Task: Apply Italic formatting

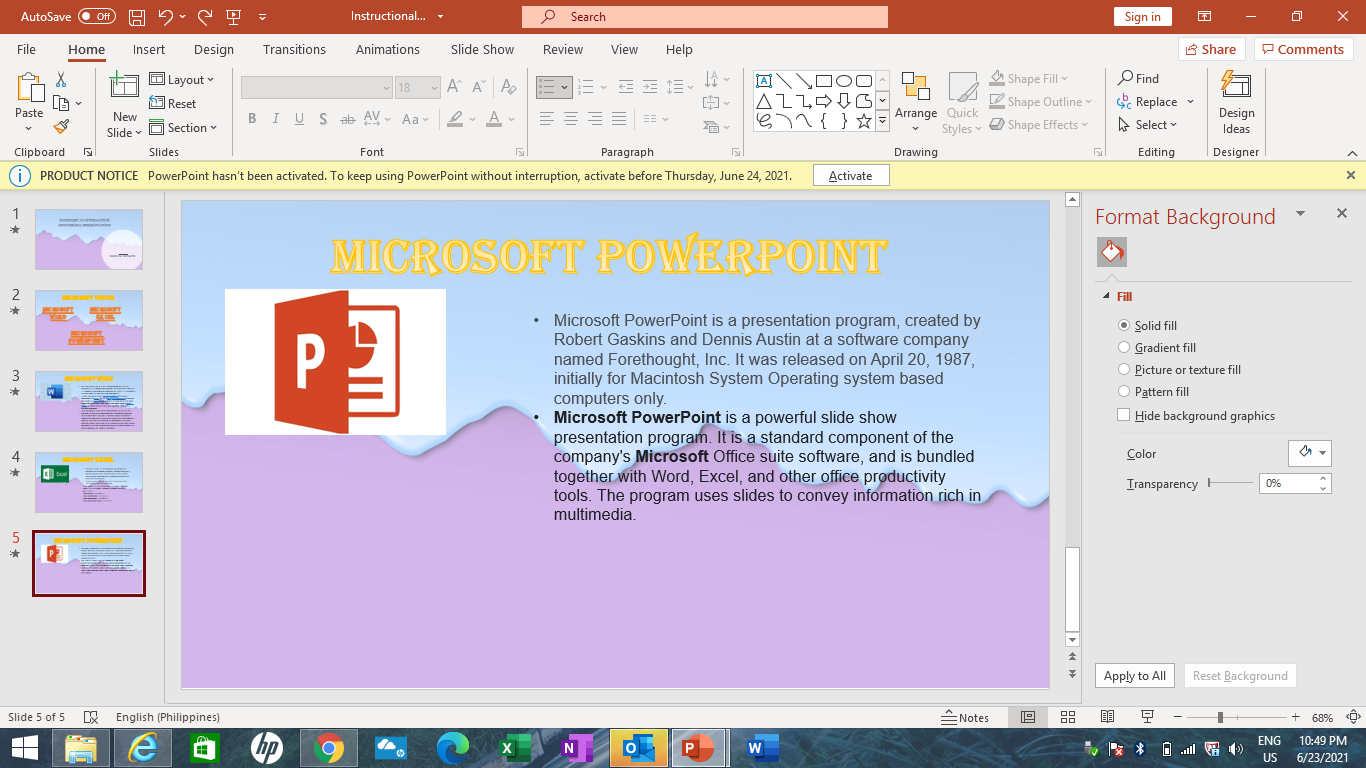Action: (x=276, y=119)
